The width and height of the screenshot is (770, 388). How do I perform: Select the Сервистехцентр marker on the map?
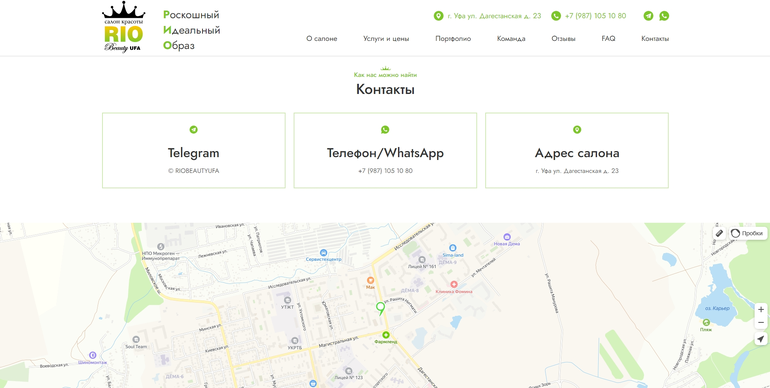pos(324,252)
